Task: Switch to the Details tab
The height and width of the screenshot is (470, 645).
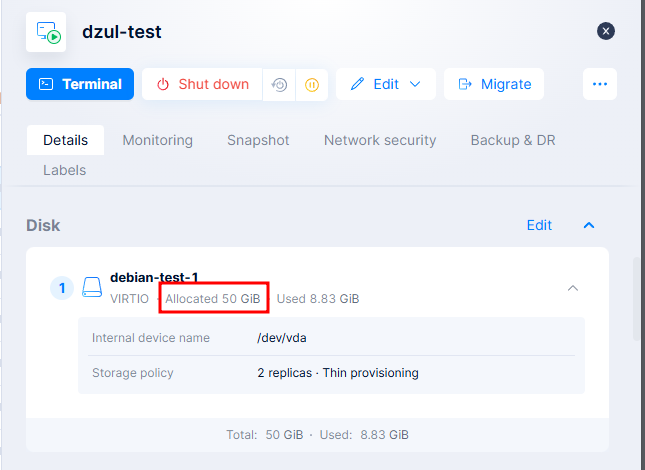Action: point(65,140)
